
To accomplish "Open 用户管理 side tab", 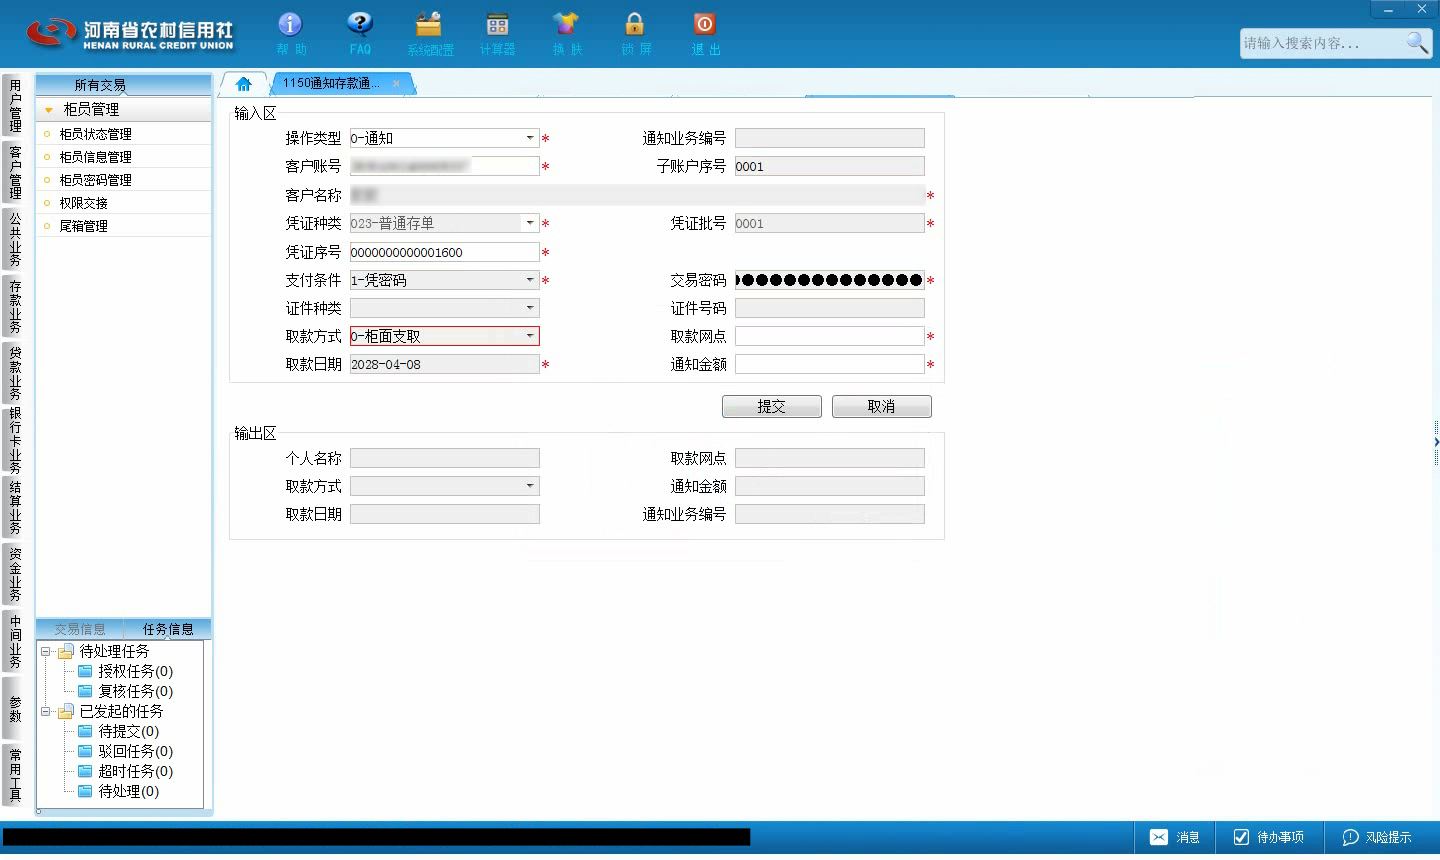I will coord(14,105).
